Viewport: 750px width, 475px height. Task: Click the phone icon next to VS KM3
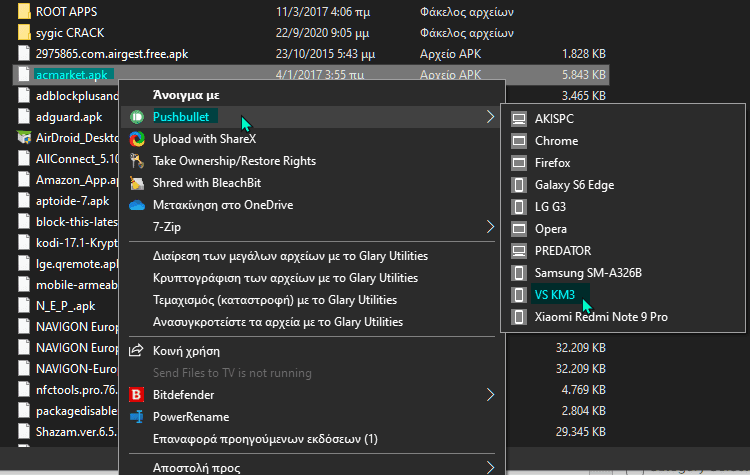point(519,295)
